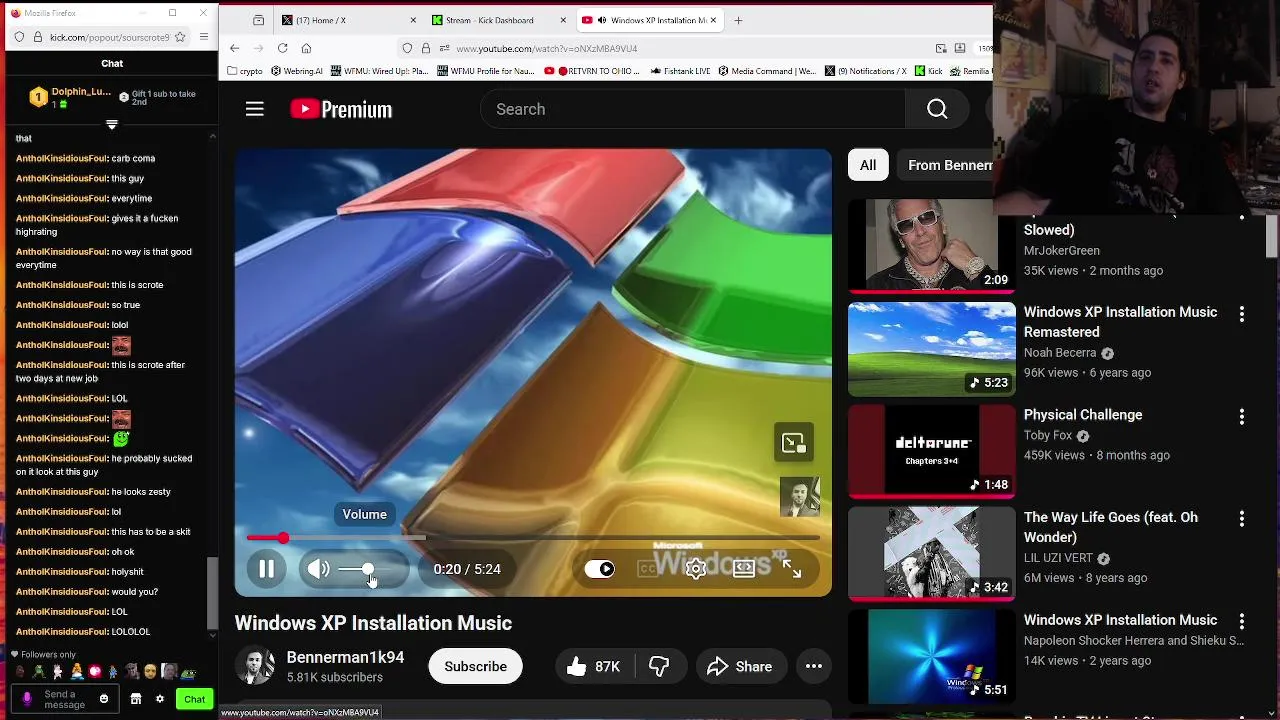Switch to the Home / X browser tab
The image size is (1280, 720).
tap(348, 20)
